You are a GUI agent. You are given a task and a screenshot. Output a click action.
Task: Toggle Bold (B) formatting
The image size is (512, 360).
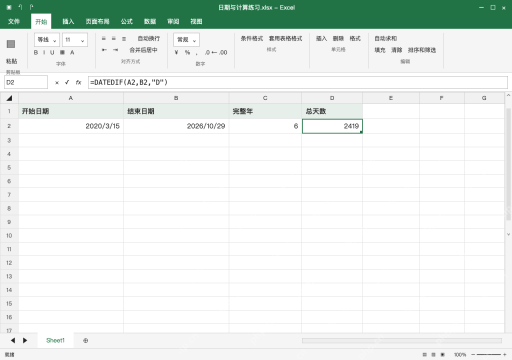(36, 52)
